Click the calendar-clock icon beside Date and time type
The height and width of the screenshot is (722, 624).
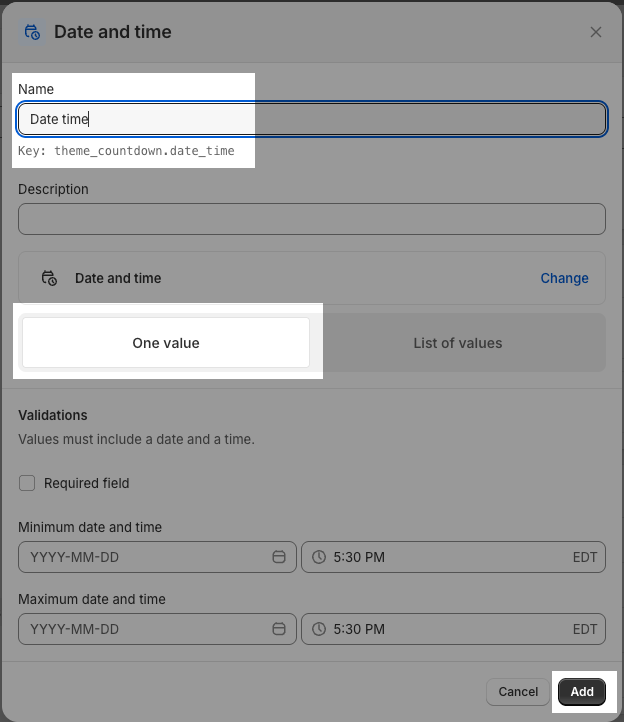48,278
